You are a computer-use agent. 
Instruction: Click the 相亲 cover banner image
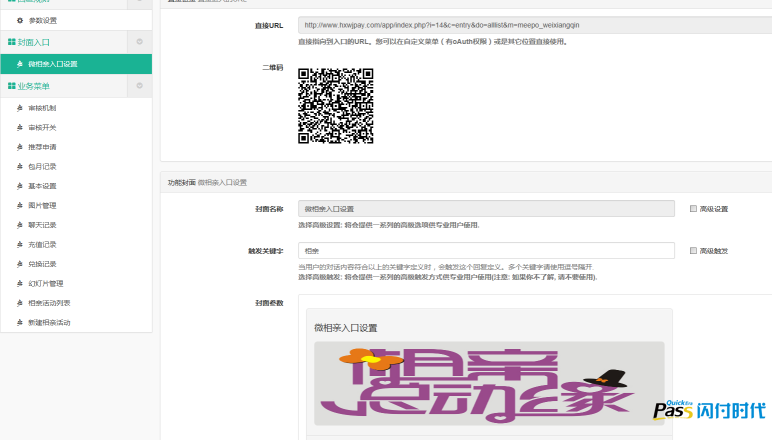489,383
